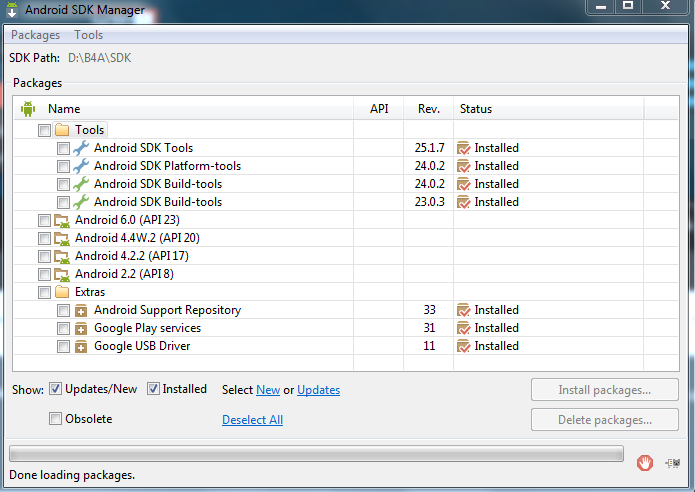The width and height of the screenshot is (695, 492).
Task: Toggle the Updates/New checkbox
Action: click(x=56, y=389)
